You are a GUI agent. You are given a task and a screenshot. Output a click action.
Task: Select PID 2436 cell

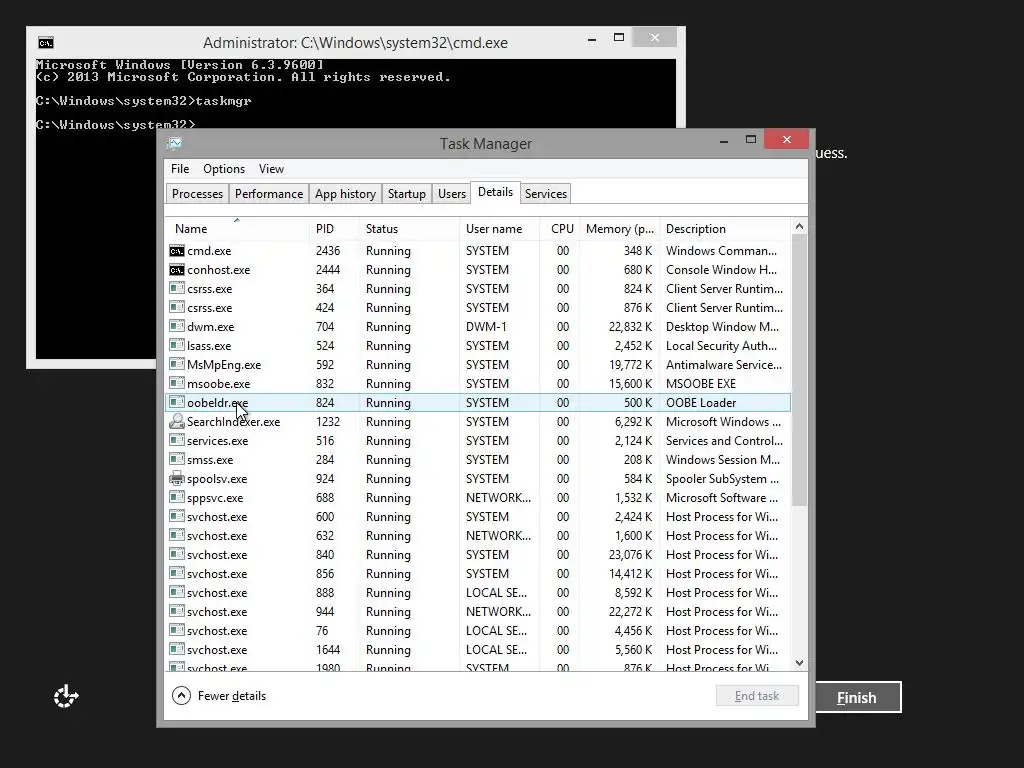pyautogui.click(x=328, y=251)
